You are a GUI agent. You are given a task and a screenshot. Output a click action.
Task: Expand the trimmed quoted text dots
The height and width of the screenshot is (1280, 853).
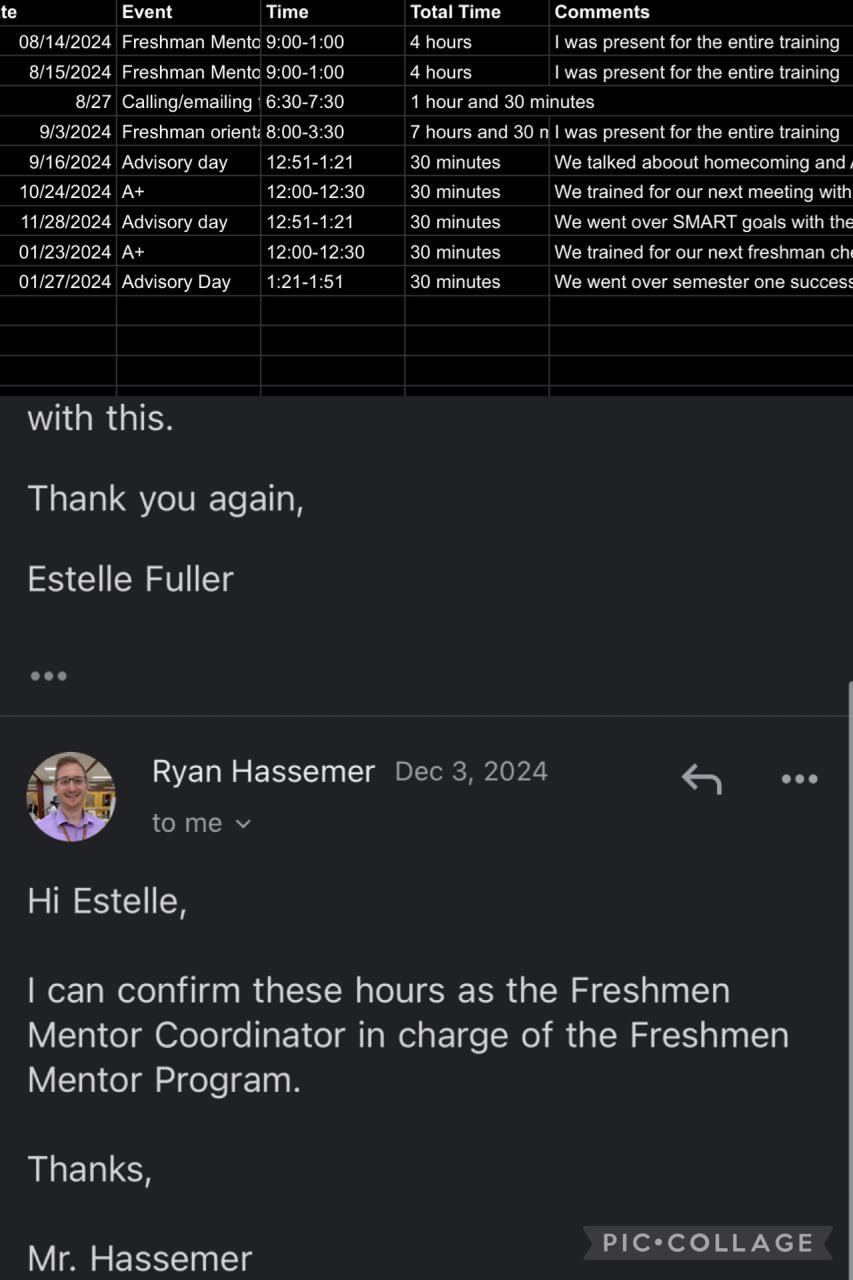click(48, 676)
